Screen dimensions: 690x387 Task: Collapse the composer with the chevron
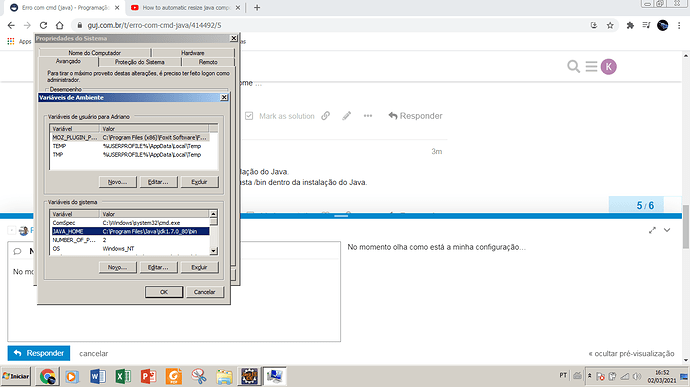667,230
